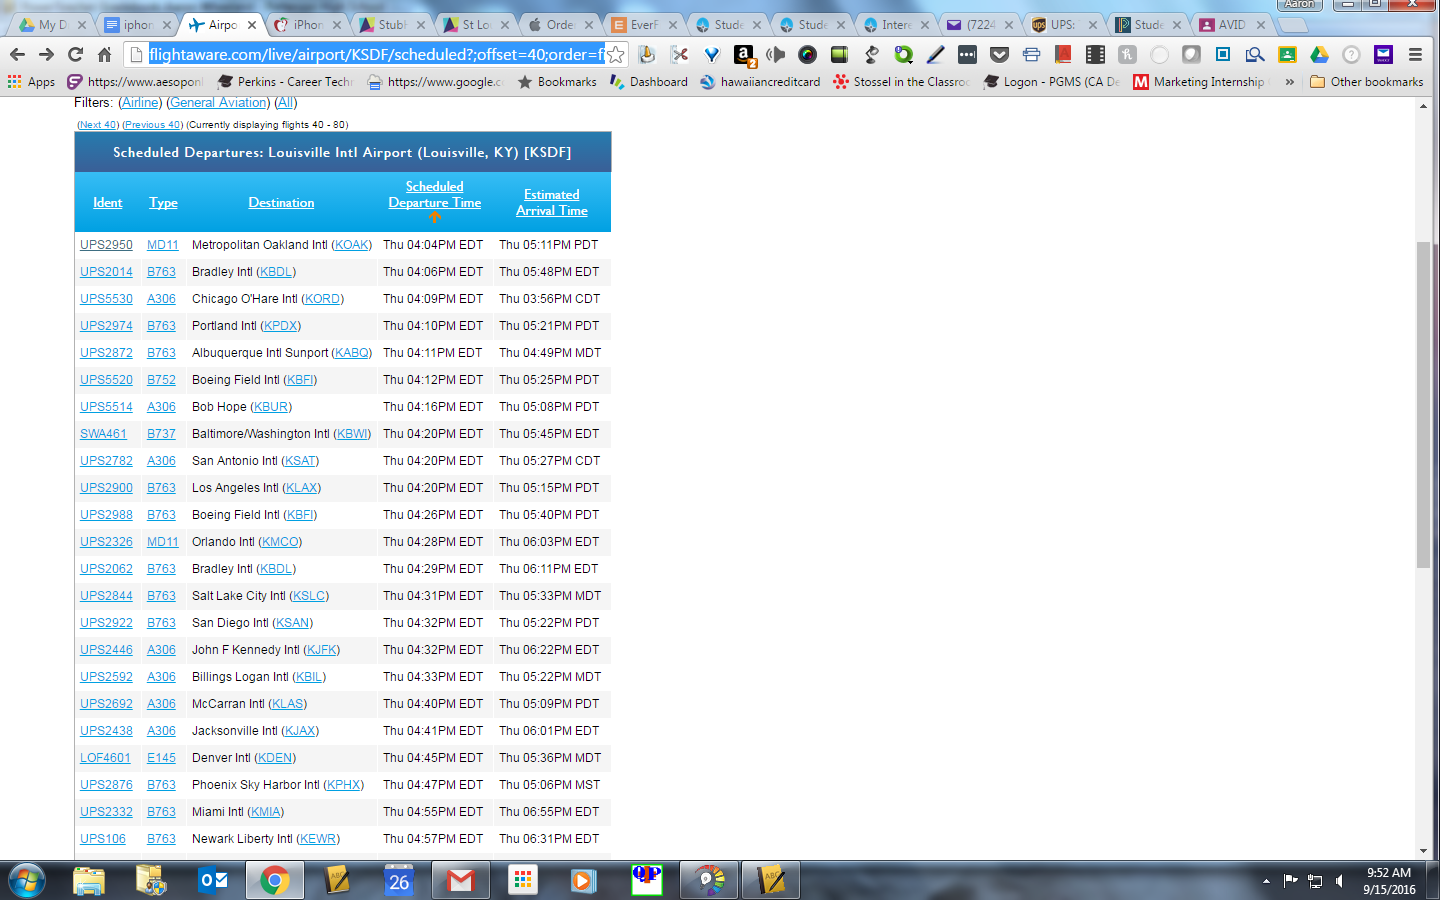
Task: Bookmark this page with the star
Action: pos(616,54)
